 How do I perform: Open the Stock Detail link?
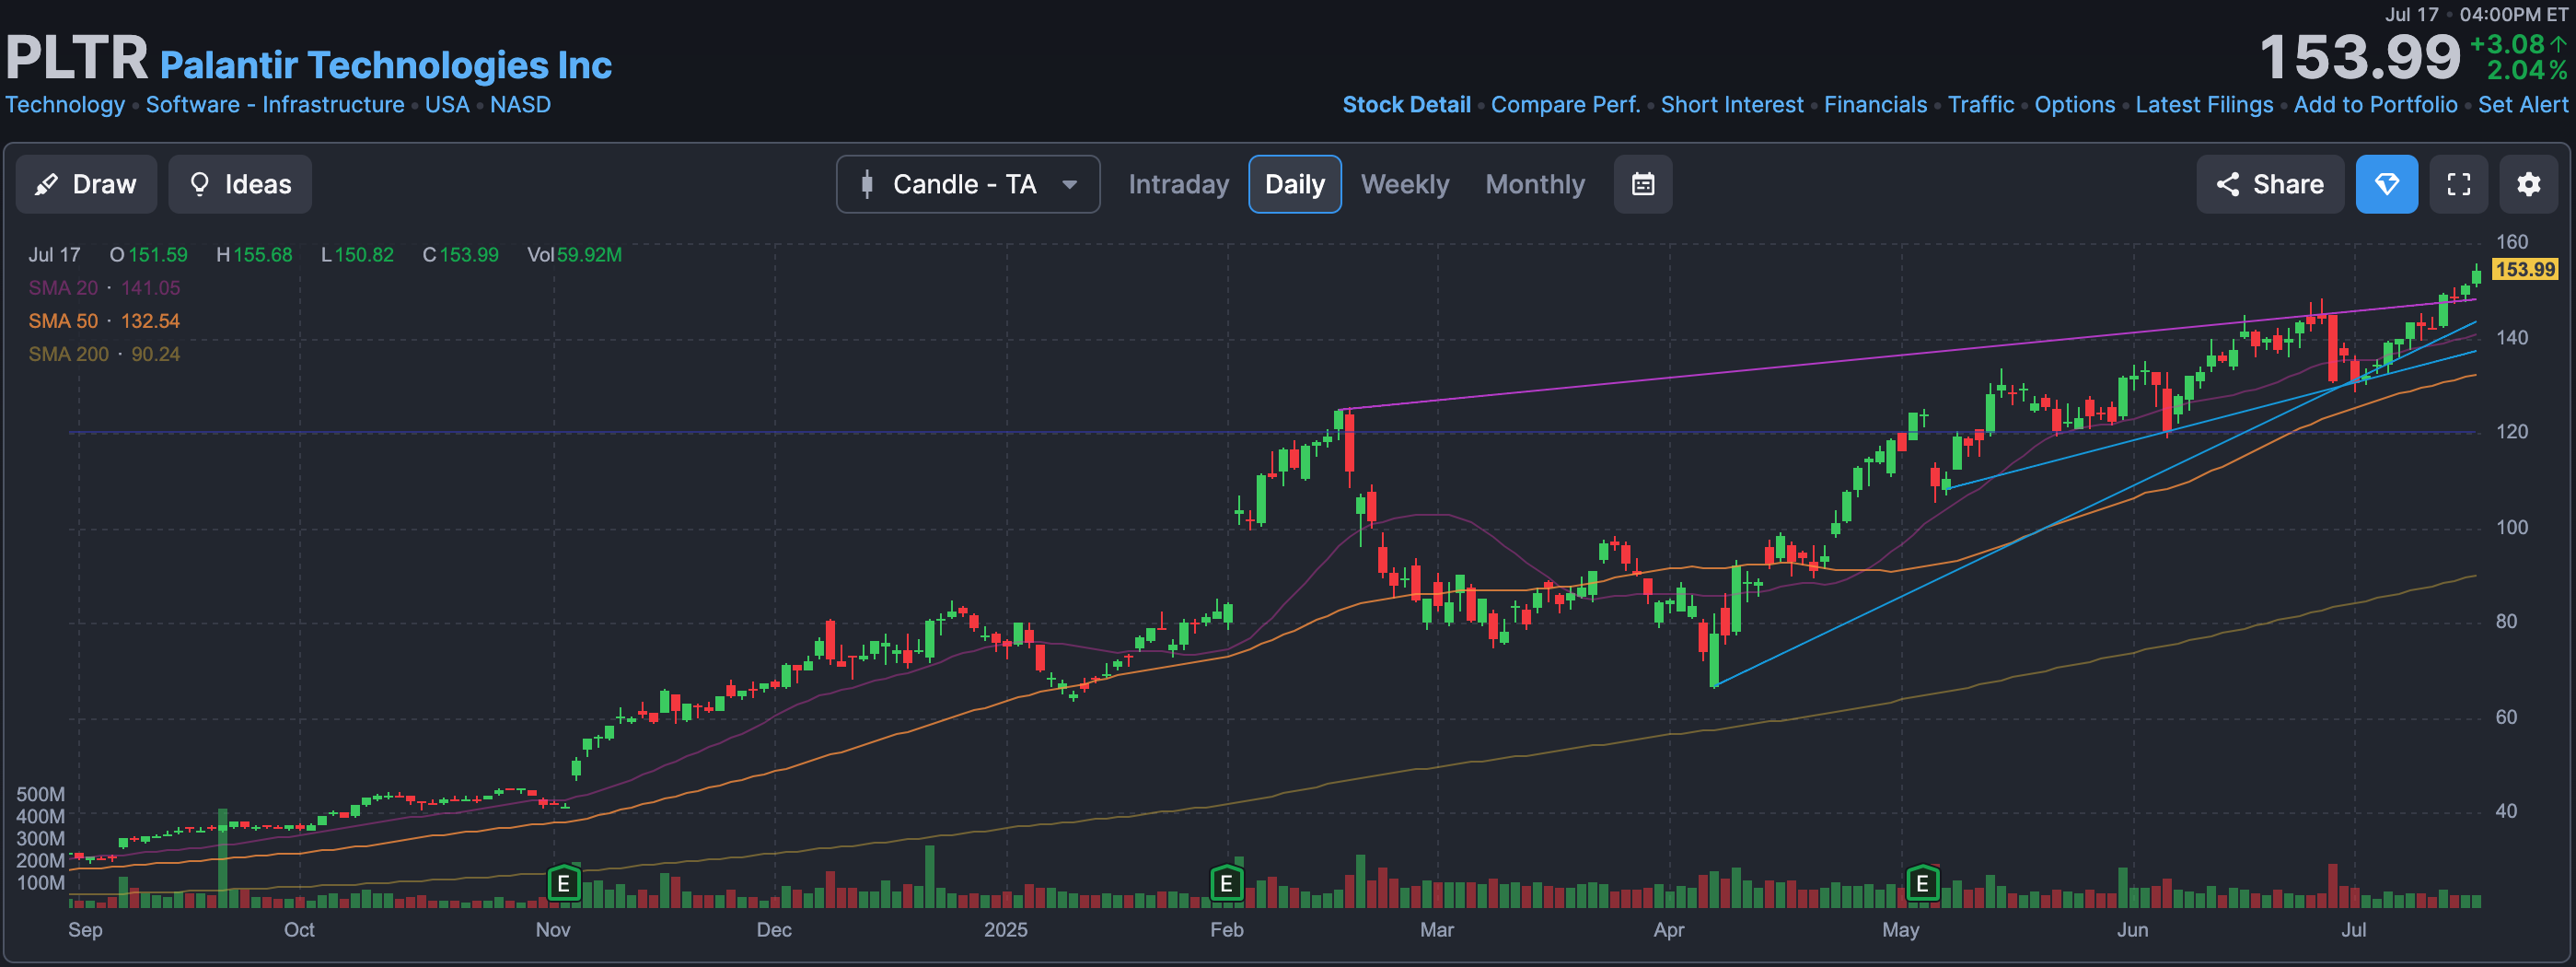(x=1406, y=105)
